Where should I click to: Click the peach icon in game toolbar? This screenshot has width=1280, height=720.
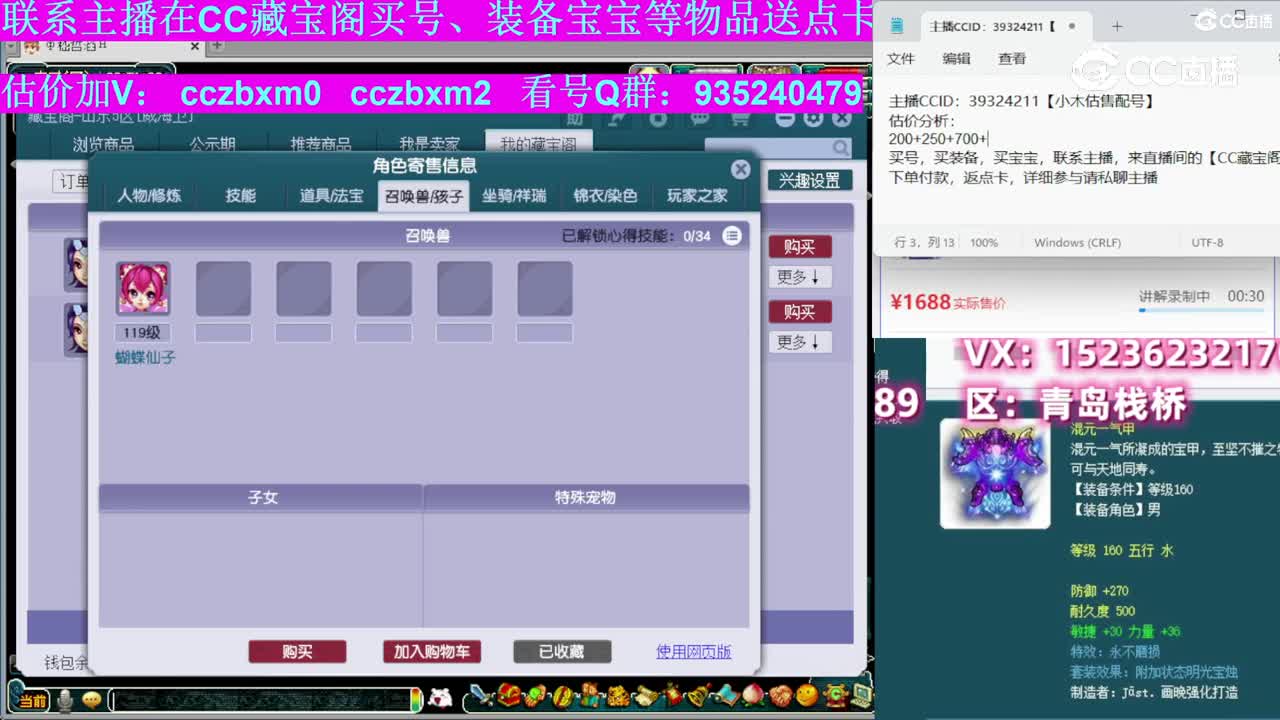[x=752, y=695]
